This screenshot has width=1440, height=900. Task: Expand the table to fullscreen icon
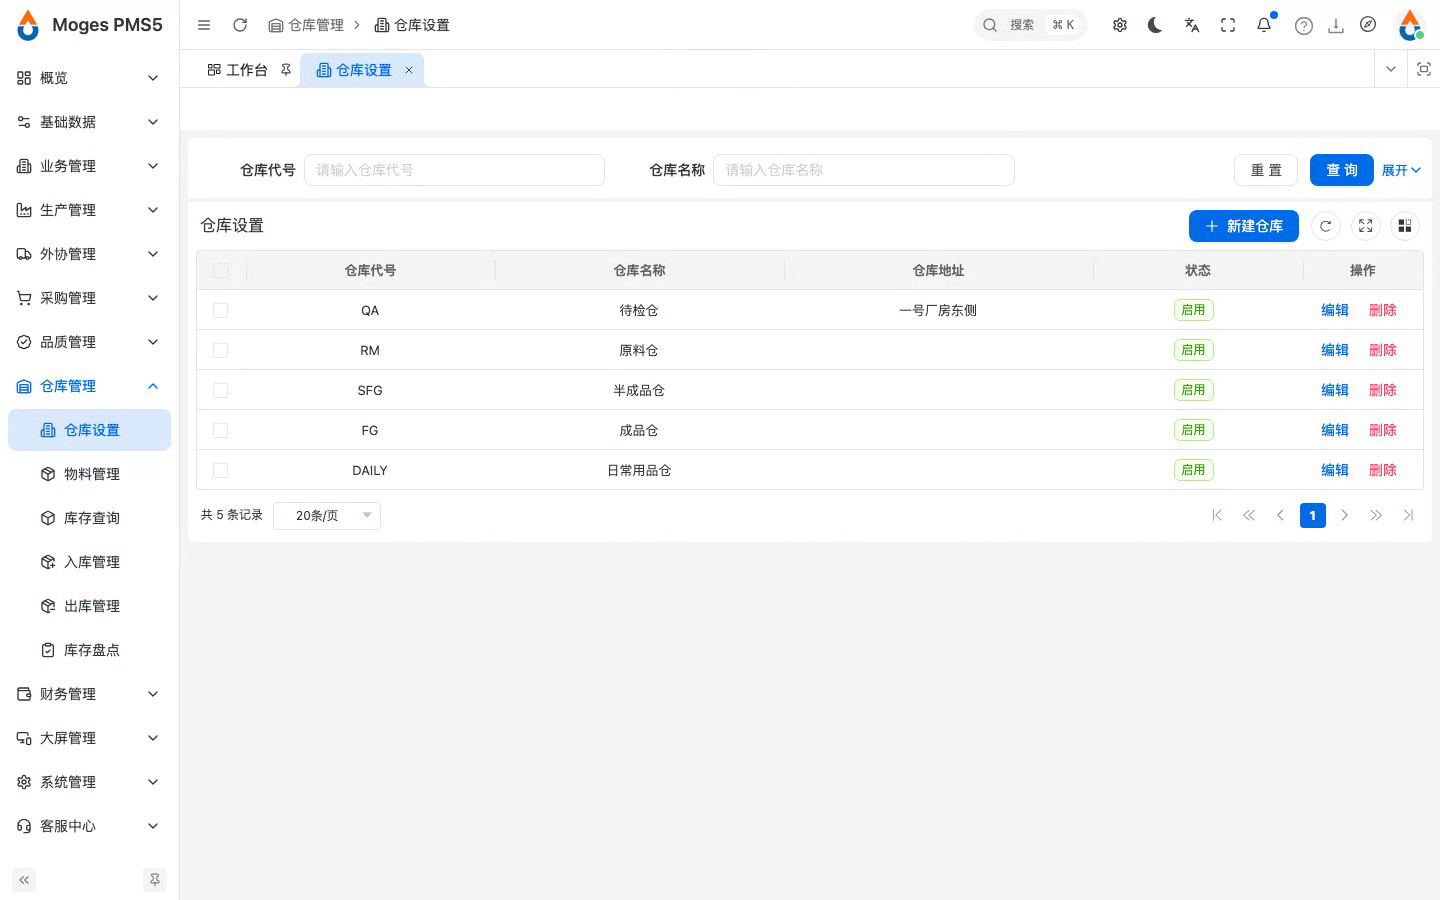tap(1366, 226)
